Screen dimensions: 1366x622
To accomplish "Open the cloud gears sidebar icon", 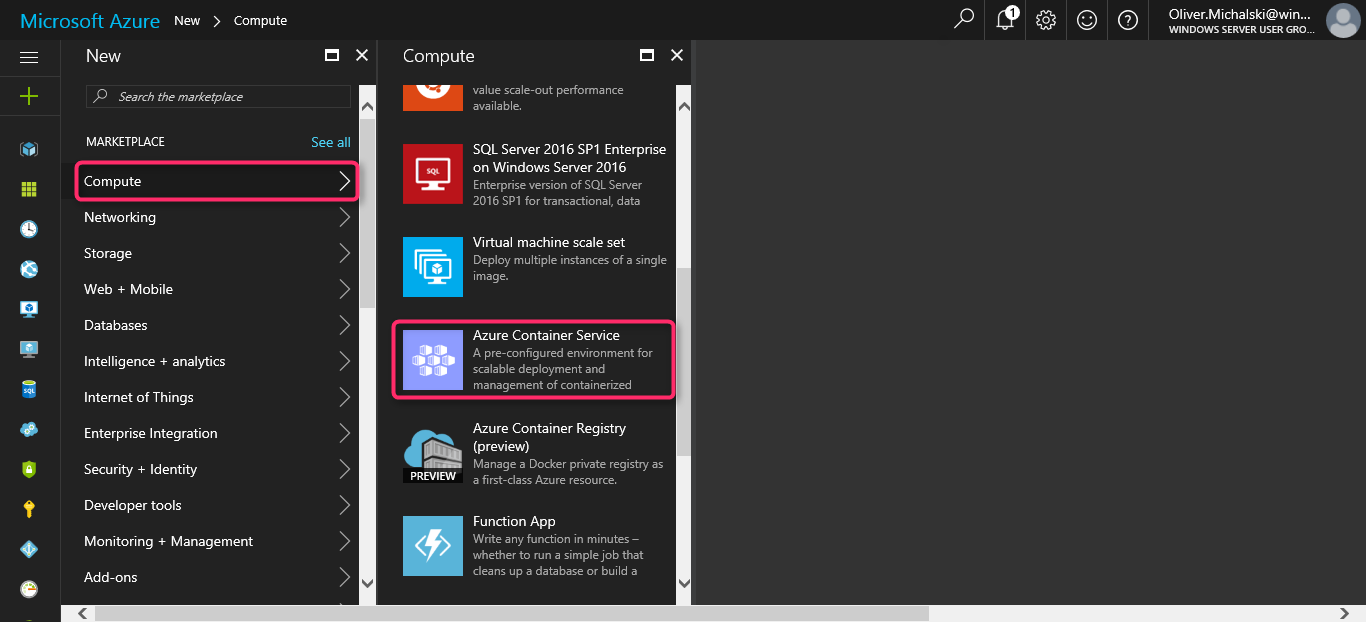I will click(29, 429).
